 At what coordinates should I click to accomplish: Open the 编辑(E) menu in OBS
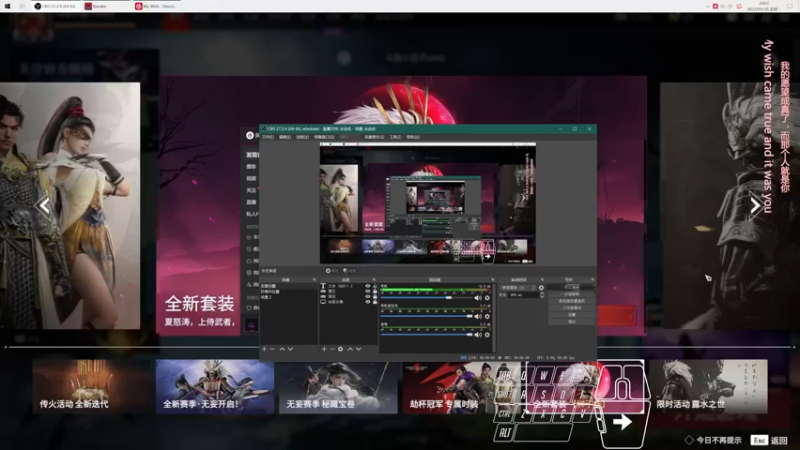click(285, 137)
